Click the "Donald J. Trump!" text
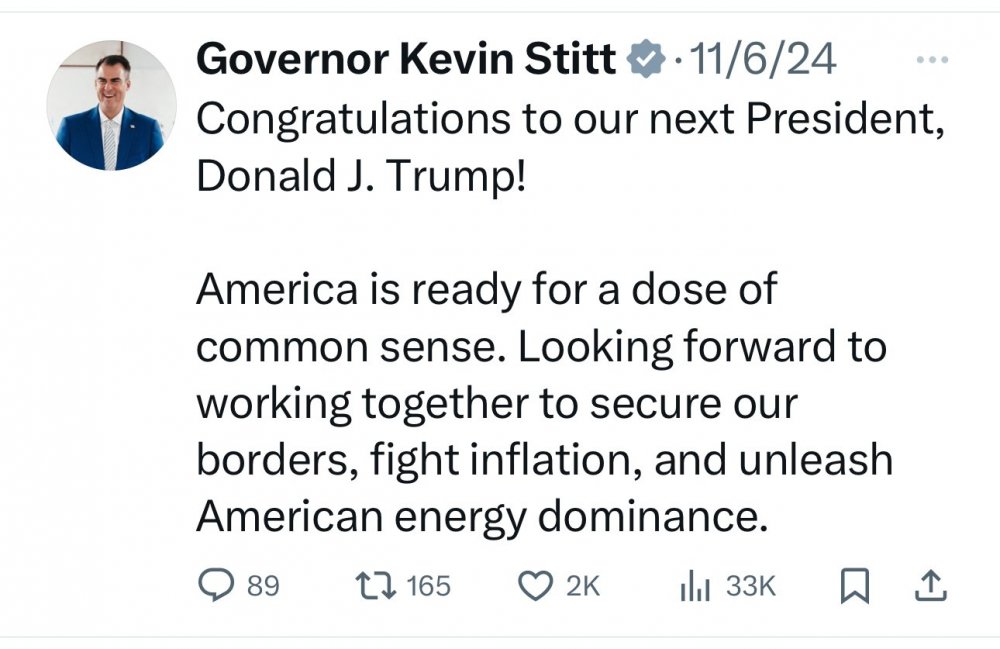Screen dimensions: 1000x649 (360, 176)
